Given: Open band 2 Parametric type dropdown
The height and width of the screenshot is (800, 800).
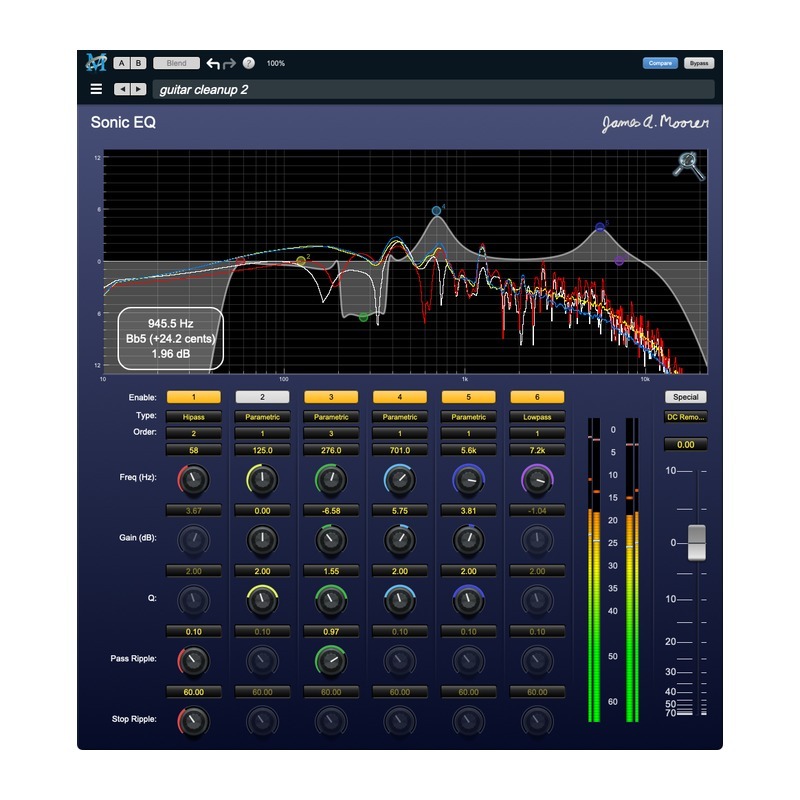Looking at the screenshot, I should [x=262, y=417].
